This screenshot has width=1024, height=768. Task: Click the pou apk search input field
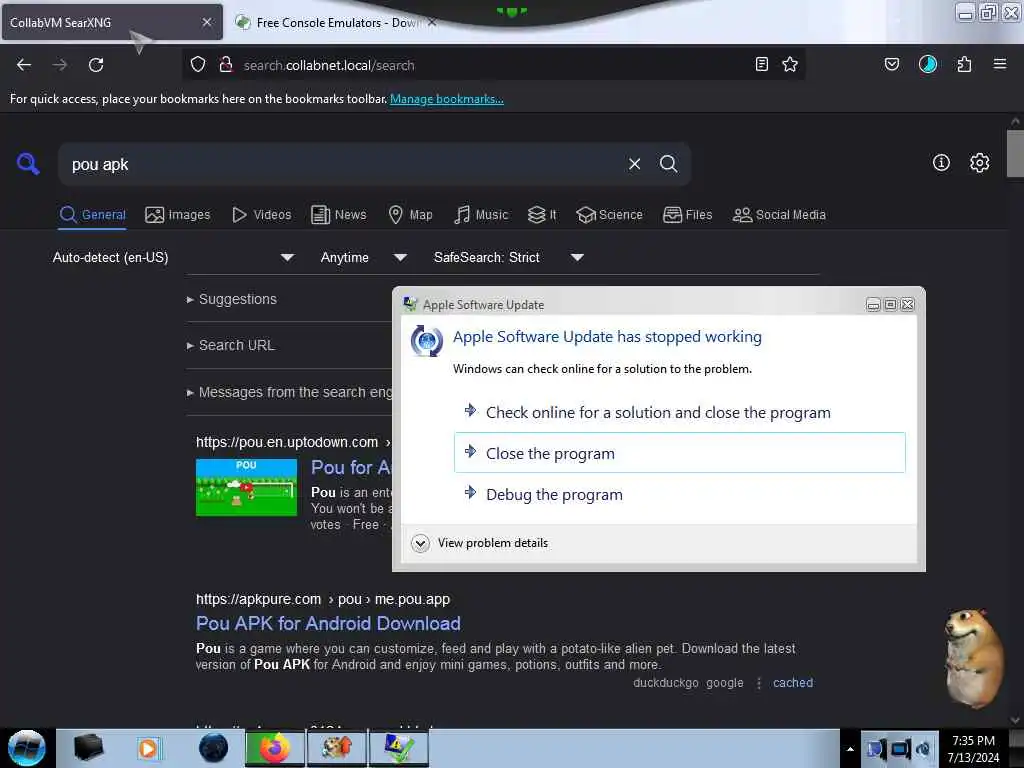tap(346, 165)
